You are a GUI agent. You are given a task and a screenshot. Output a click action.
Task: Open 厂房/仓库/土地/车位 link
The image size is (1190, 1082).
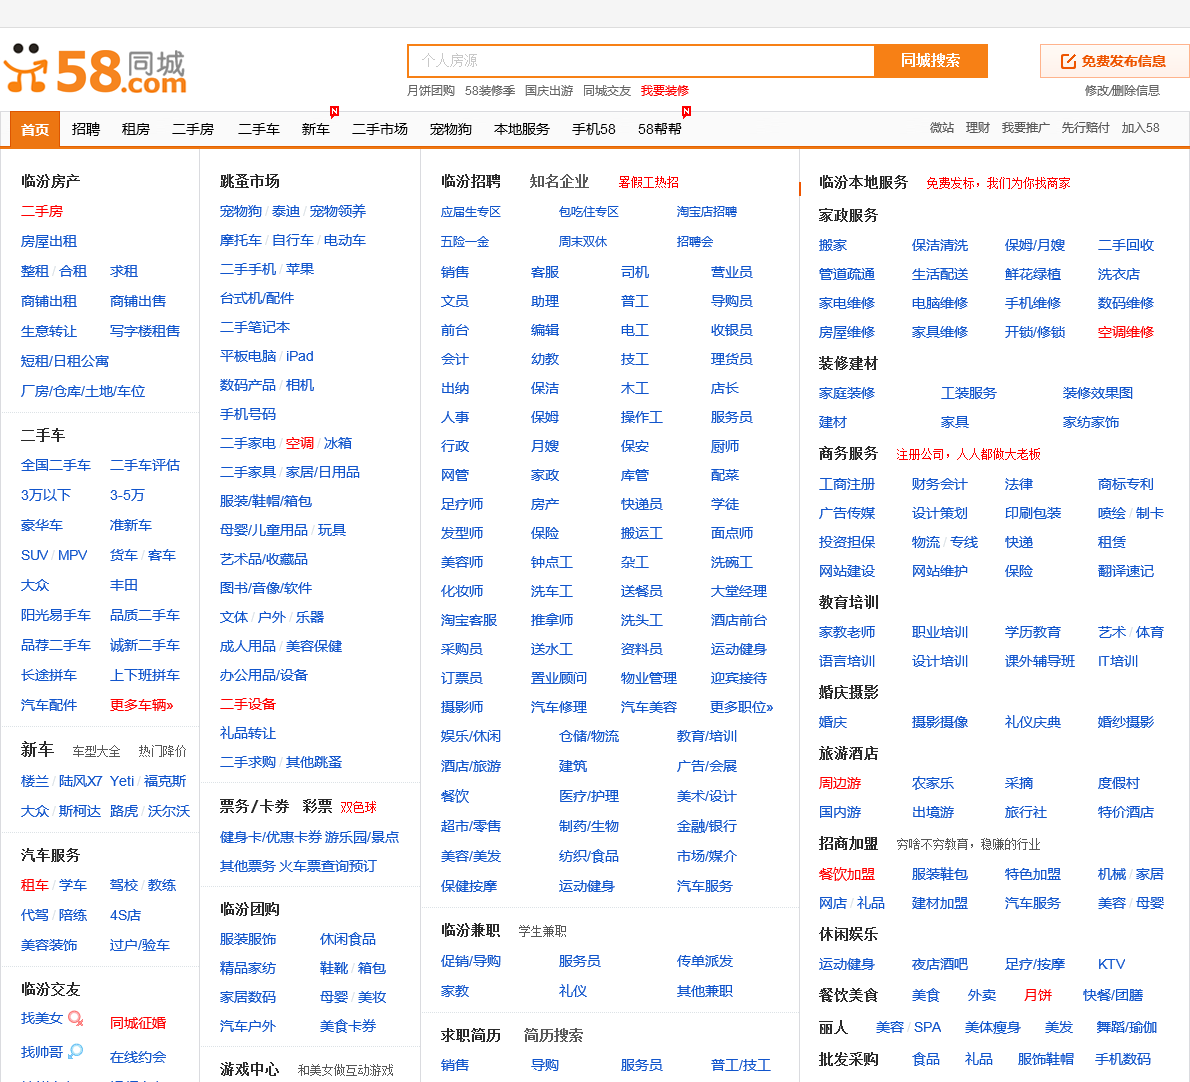pos(83,391)
